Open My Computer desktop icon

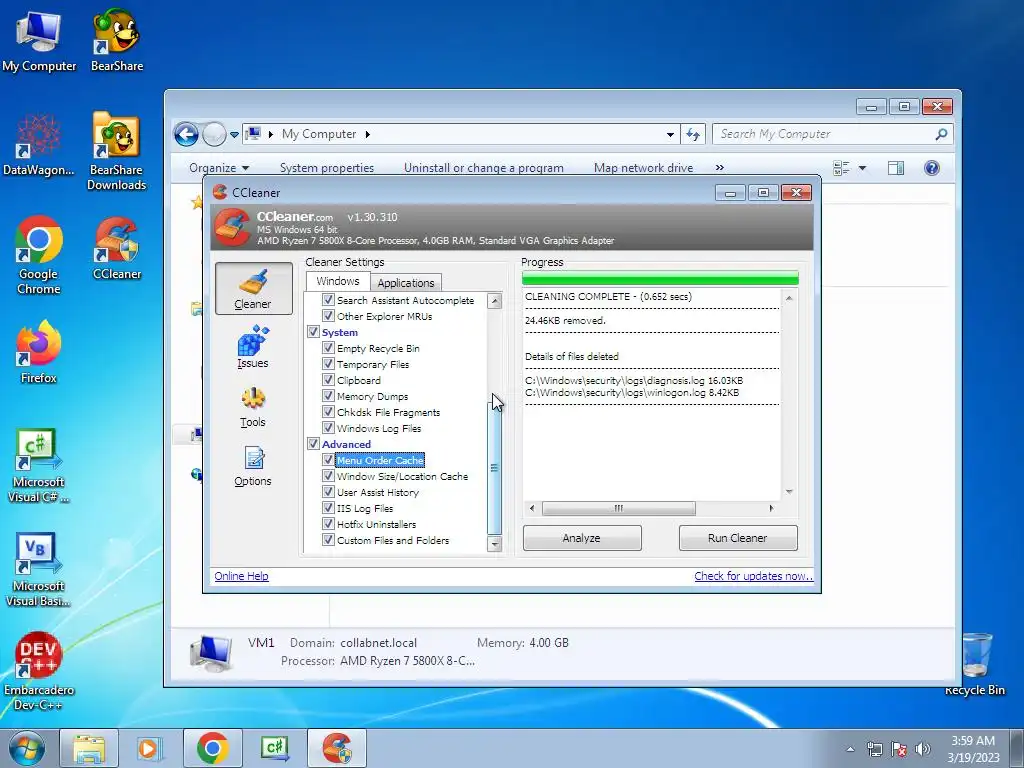pyautogui.click(x=39, y=42)
